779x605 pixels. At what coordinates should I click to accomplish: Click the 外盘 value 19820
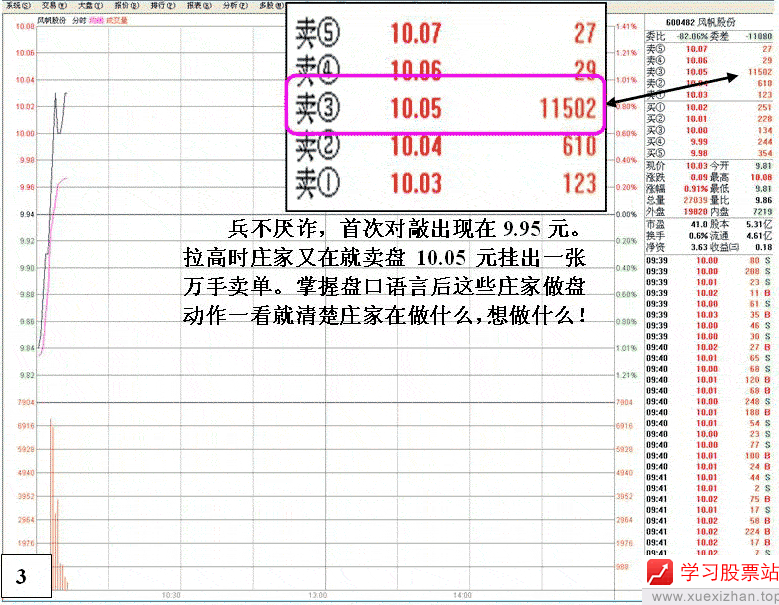coord(696,211)
